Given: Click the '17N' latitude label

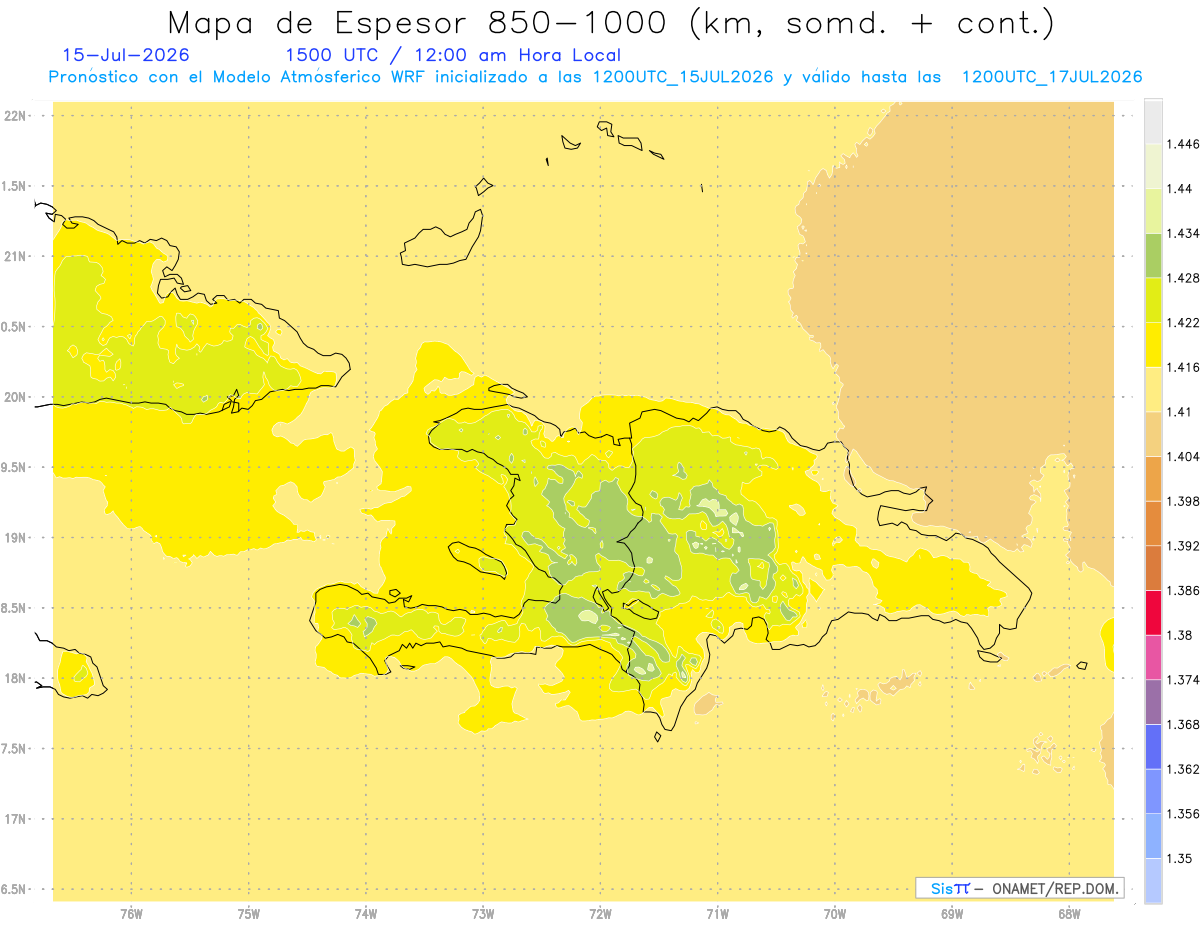Looking at the screenshot, I should click(x=17, y=819).
